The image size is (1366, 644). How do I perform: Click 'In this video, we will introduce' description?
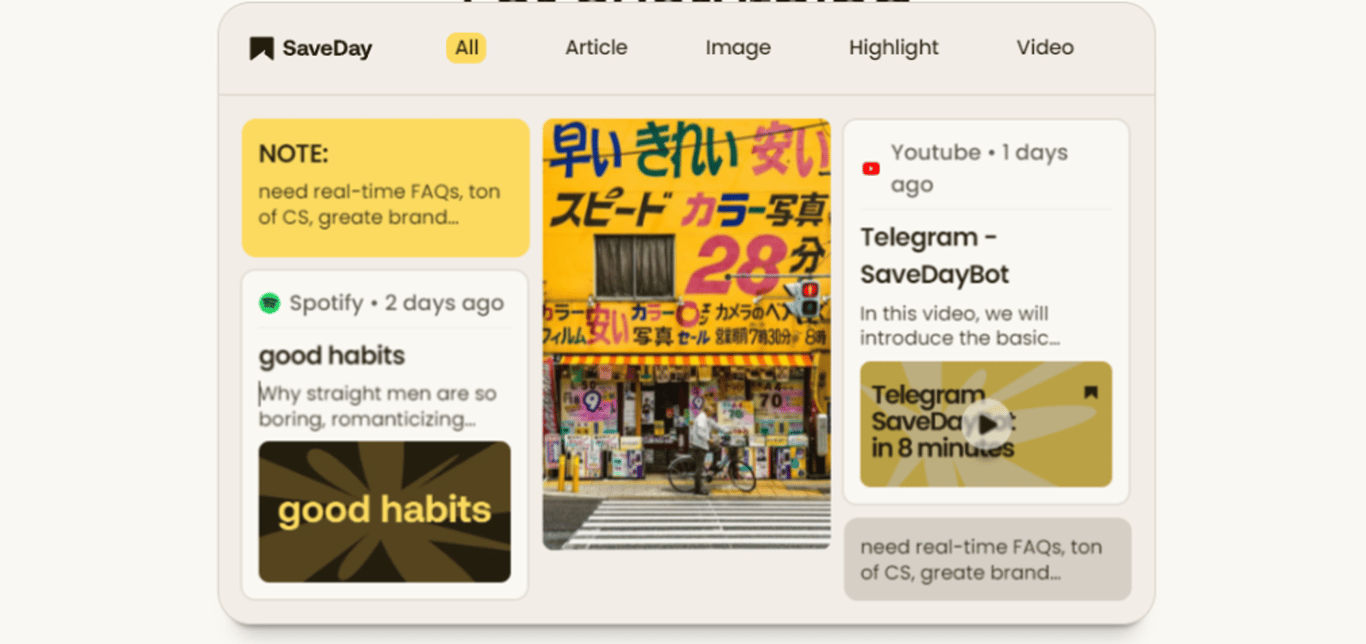click(960, 326)
